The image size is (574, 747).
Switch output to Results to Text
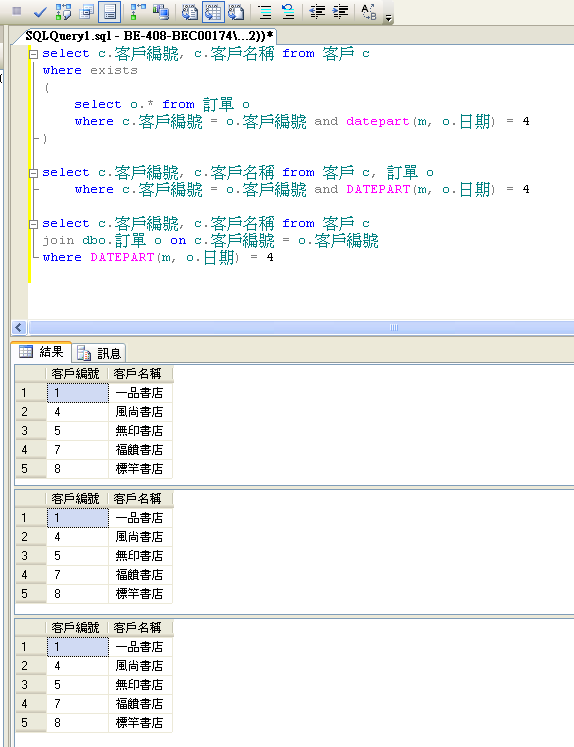pyautogui.click(x=190, y=11)
